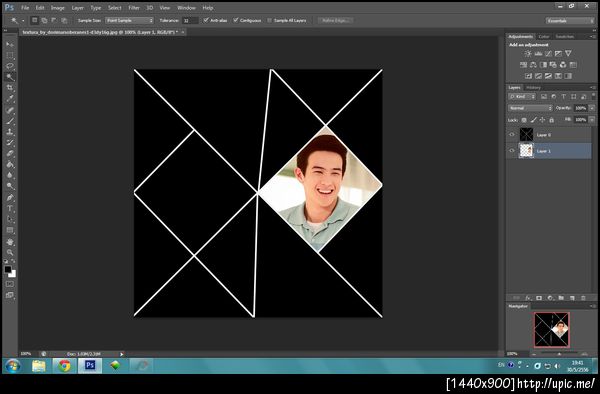Click the Navigator preview thumbnail
600x394 pixels.
551,330
